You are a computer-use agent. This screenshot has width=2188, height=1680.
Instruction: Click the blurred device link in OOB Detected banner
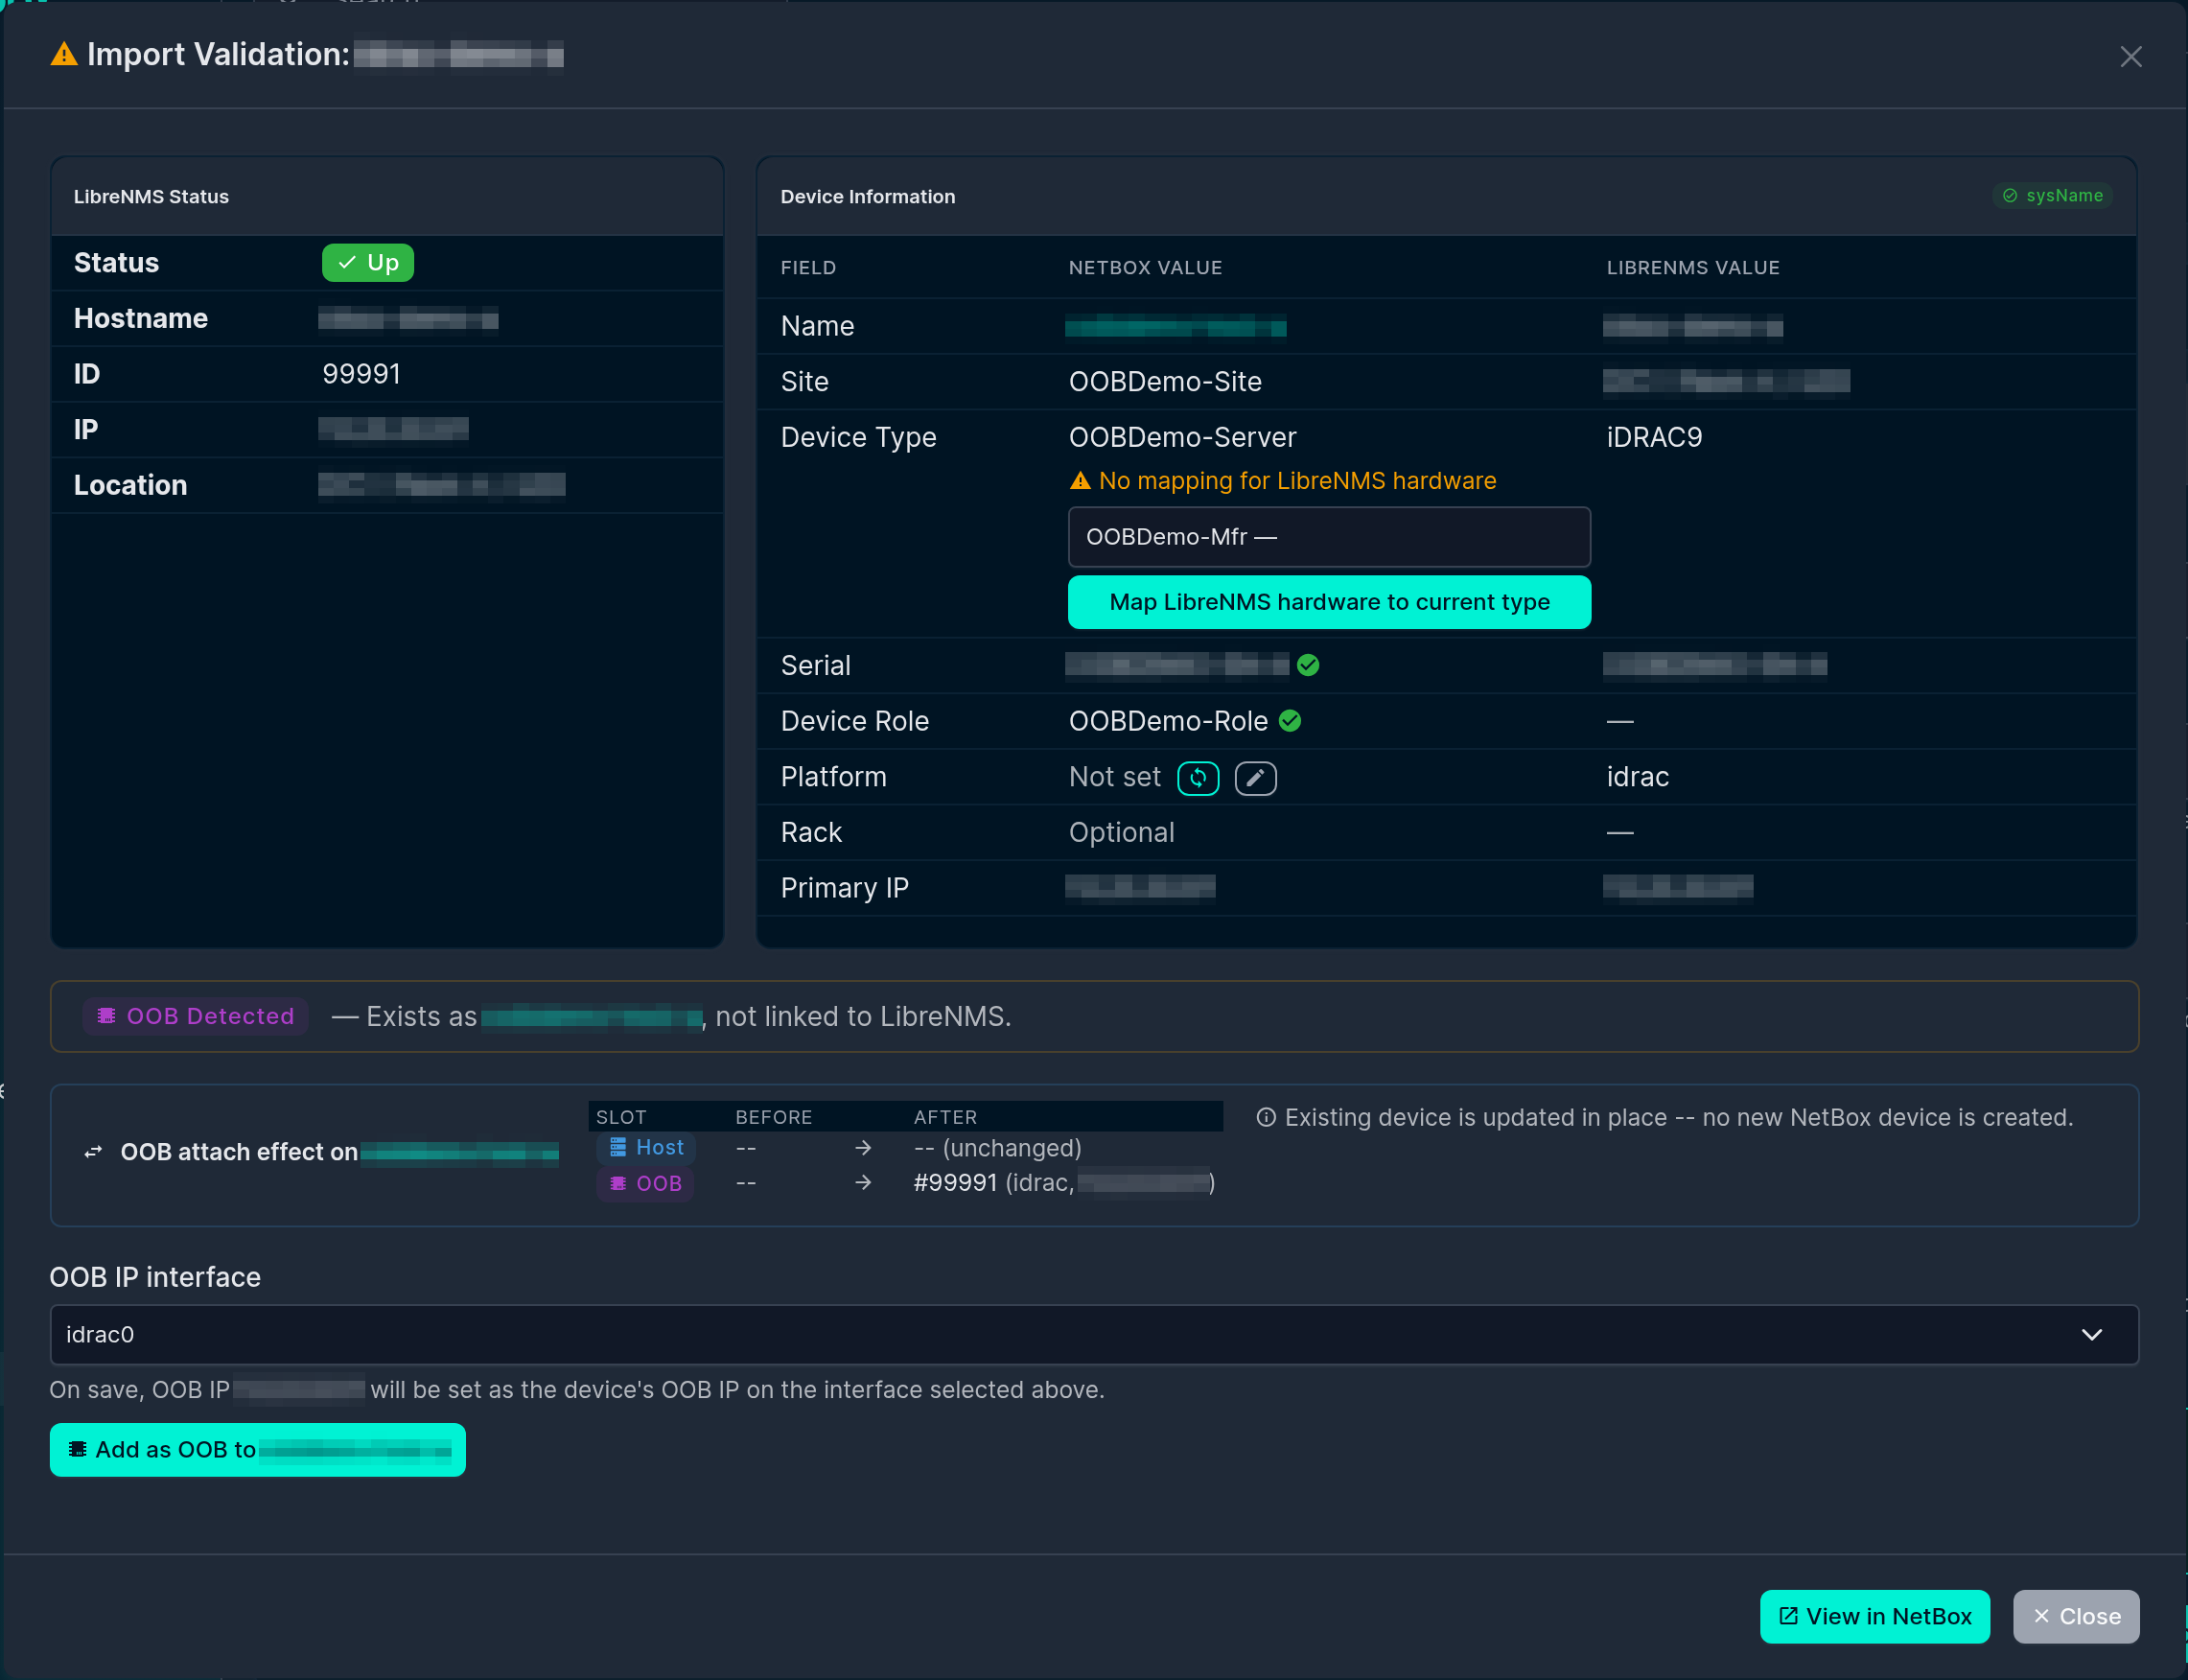591,1017
